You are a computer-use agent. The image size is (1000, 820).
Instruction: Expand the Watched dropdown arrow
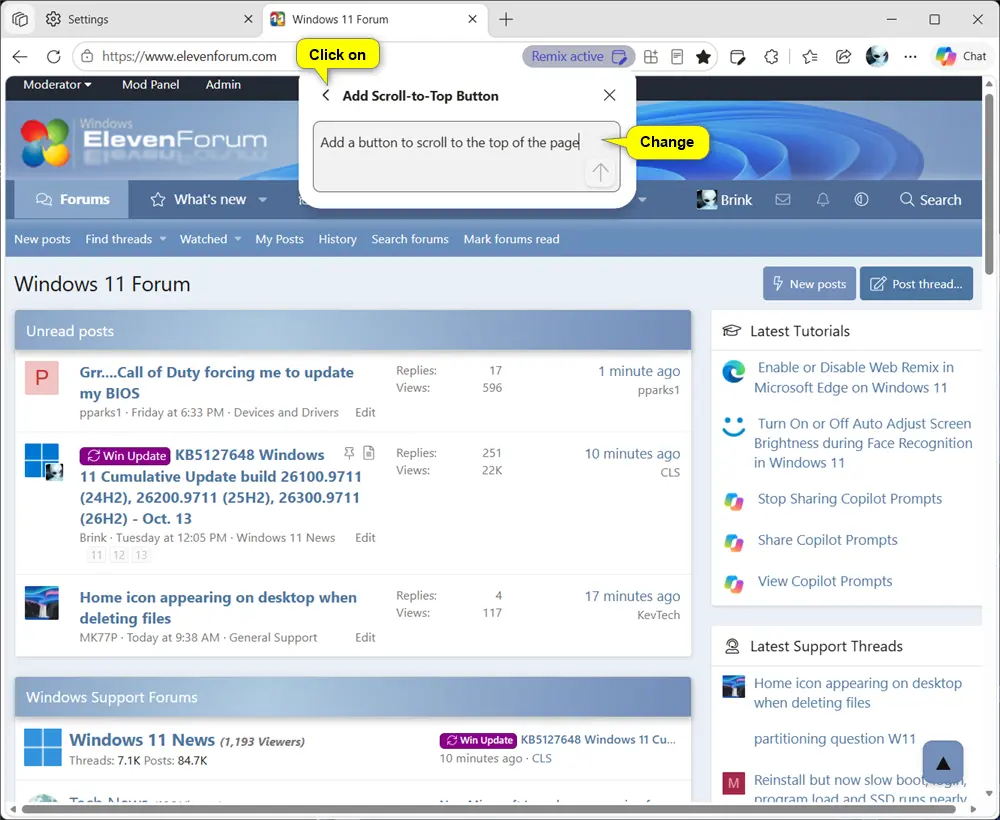tap(238, 239)
